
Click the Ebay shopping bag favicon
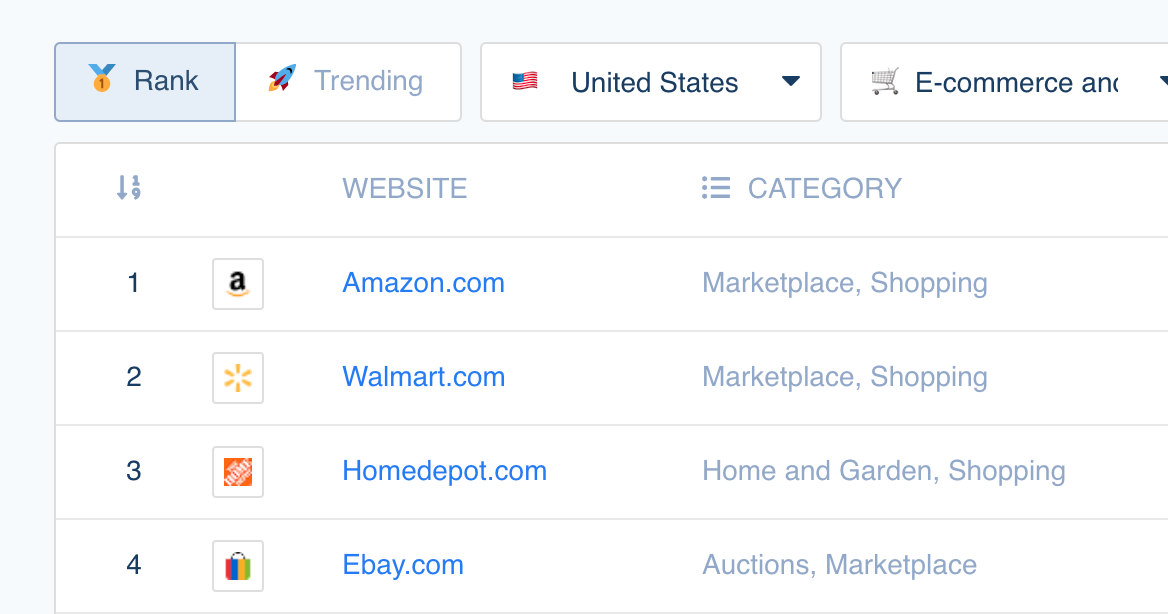[x=237, y=565]
